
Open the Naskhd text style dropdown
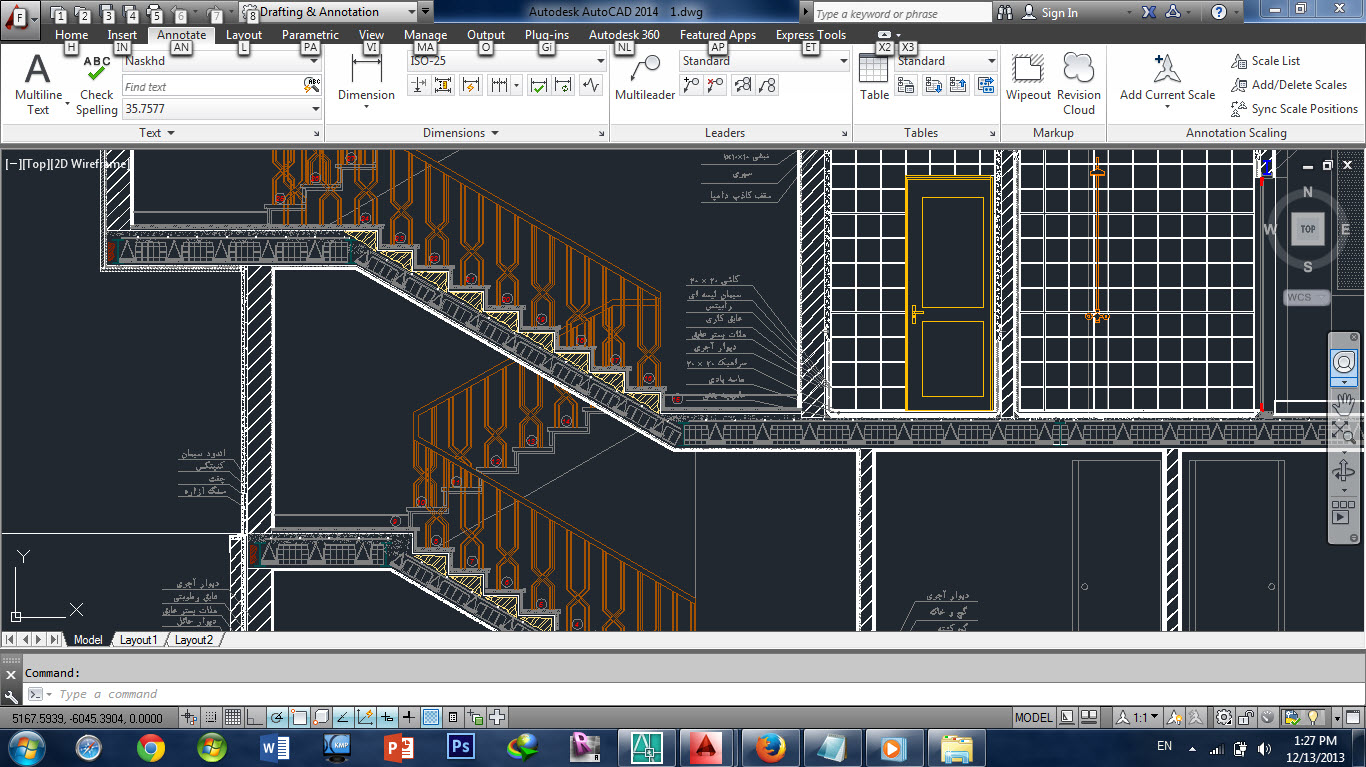(x=222, y=61)
